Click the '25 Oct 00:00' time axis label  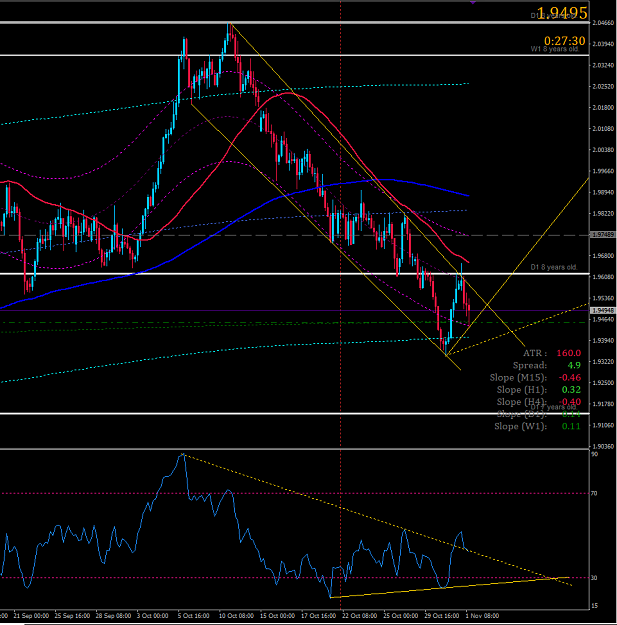click(x=401, y=616)
